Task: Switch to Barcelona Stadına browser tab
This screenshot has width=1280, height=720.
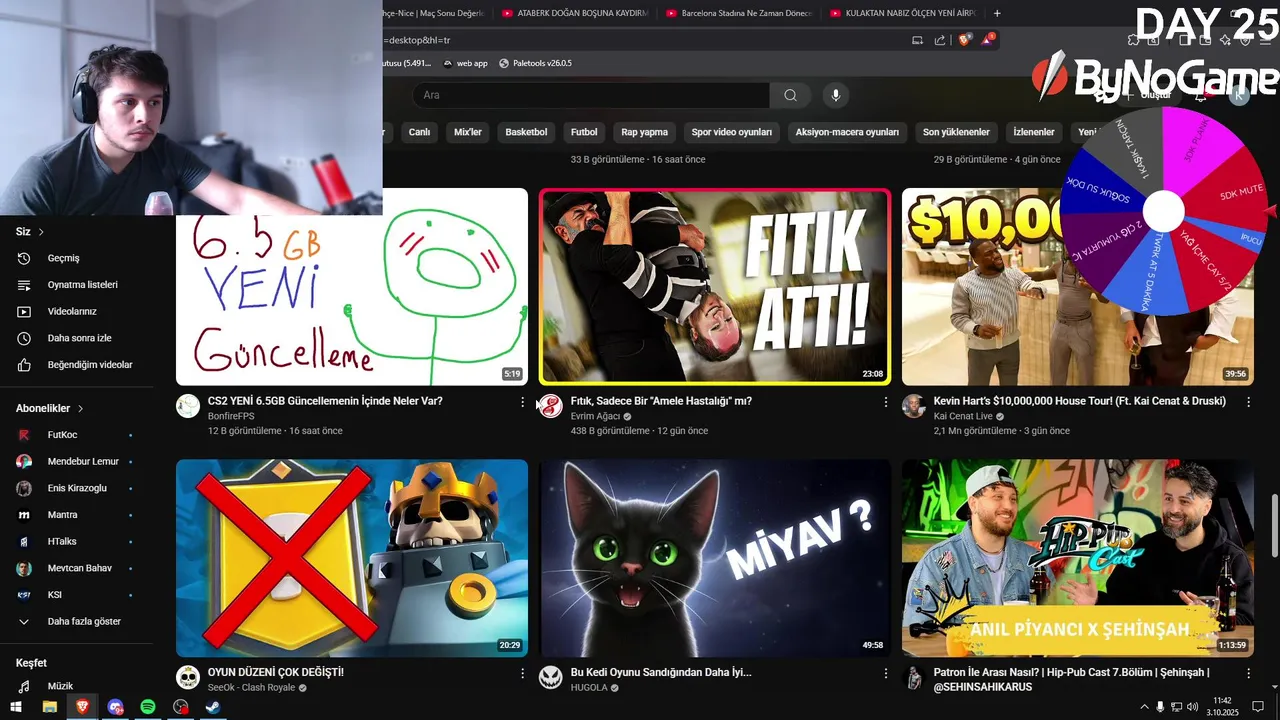Action: (x=740, y=13)
